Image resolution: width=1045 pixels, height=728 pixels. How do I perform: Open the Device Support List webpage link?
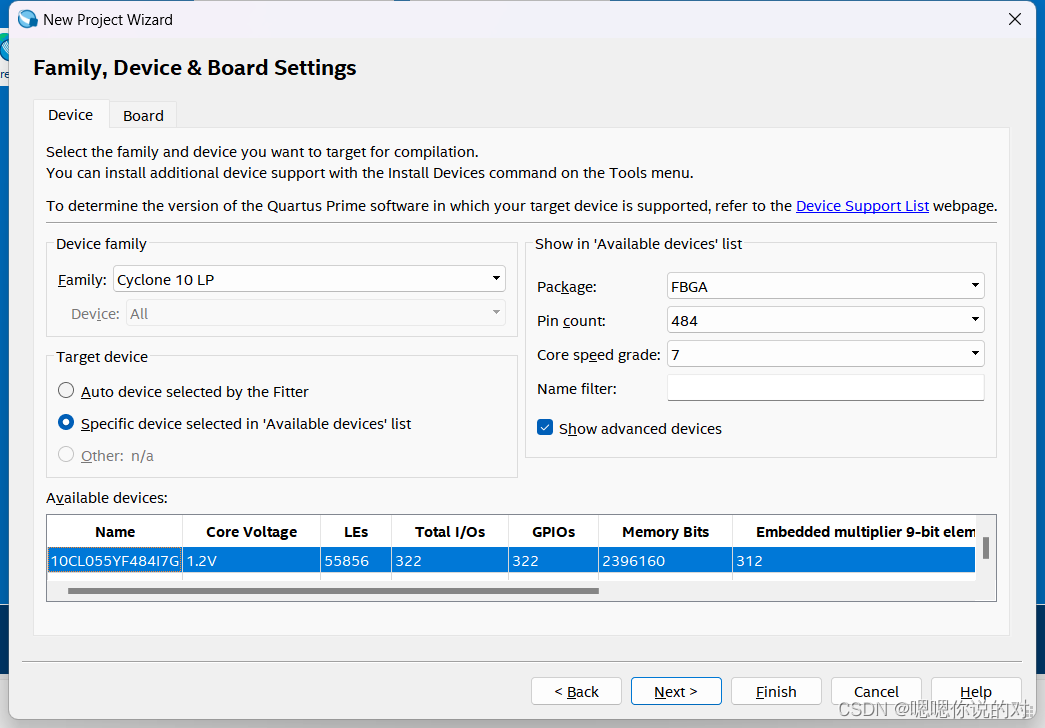click(862, 206)
